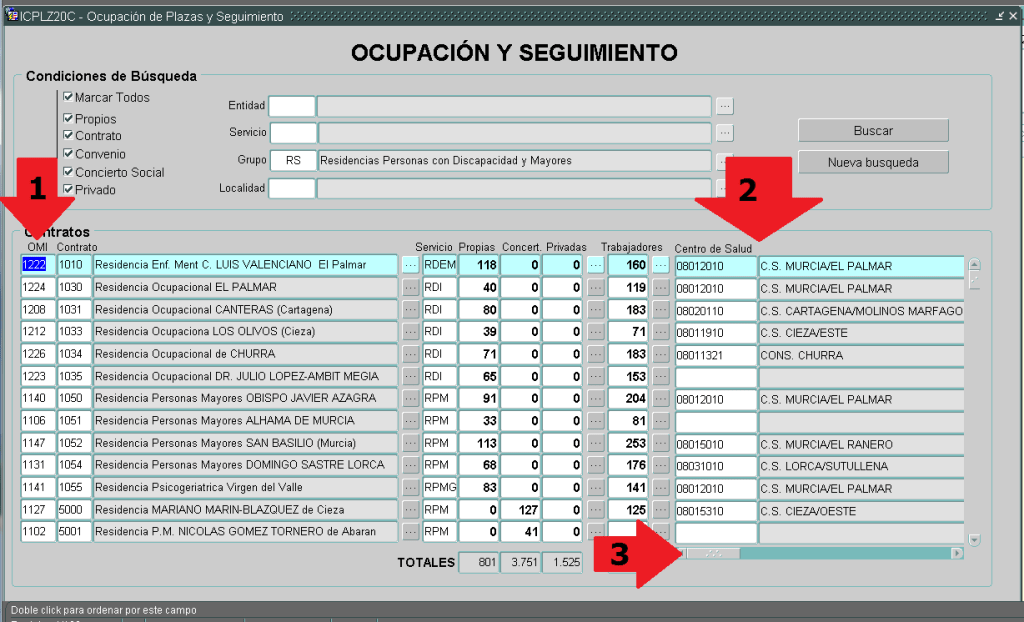Disable the Concierto Social checkbox

point(68,172)
